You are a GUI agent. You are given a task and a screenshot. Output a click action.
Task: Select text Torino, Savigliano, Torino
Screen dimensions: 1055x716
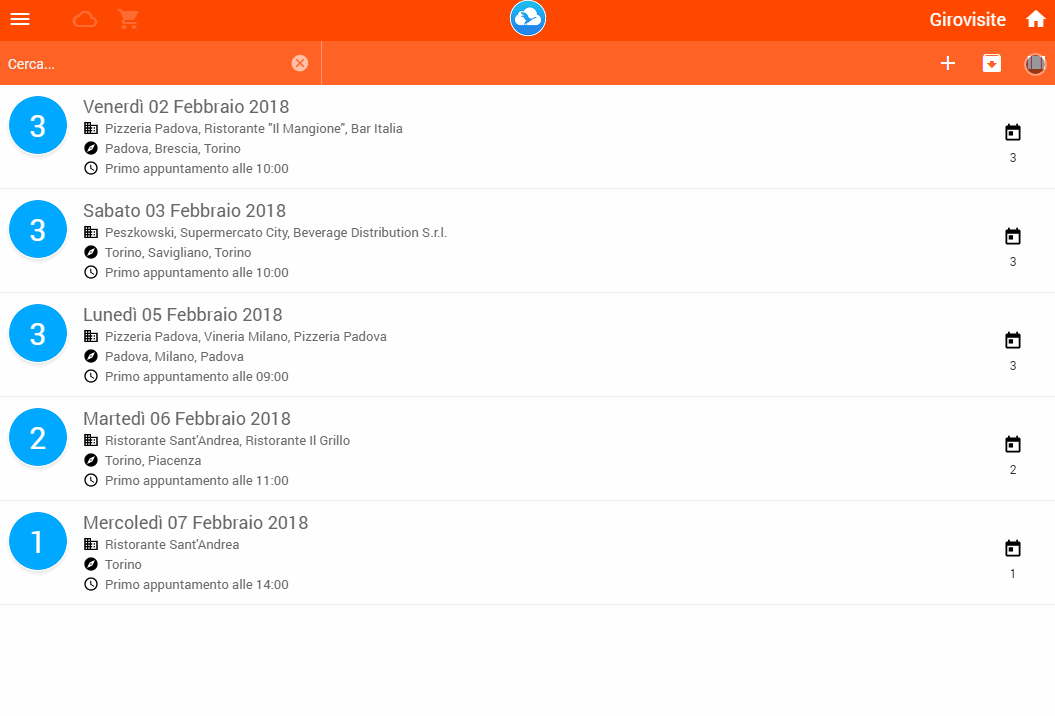178,253
